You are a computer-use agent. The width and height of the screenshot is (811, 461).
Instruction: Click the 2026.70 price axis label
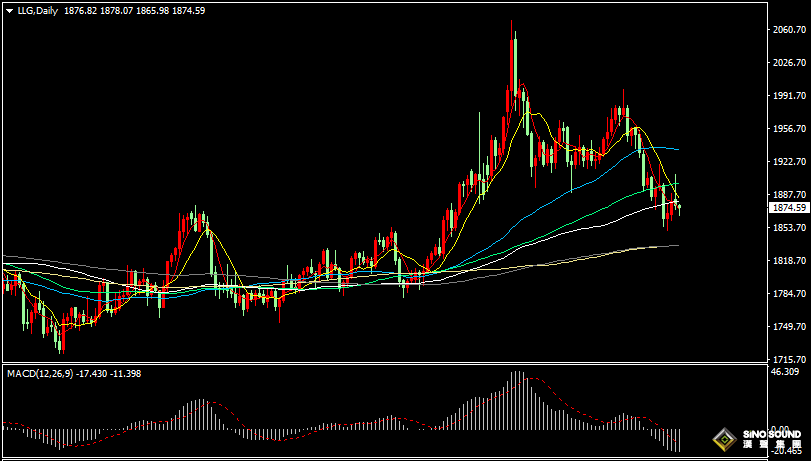tap(789, 63)
